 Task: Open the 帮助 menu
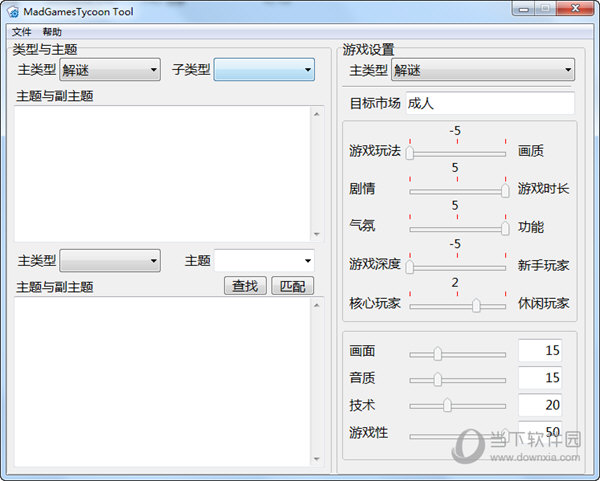pos(52,32)
